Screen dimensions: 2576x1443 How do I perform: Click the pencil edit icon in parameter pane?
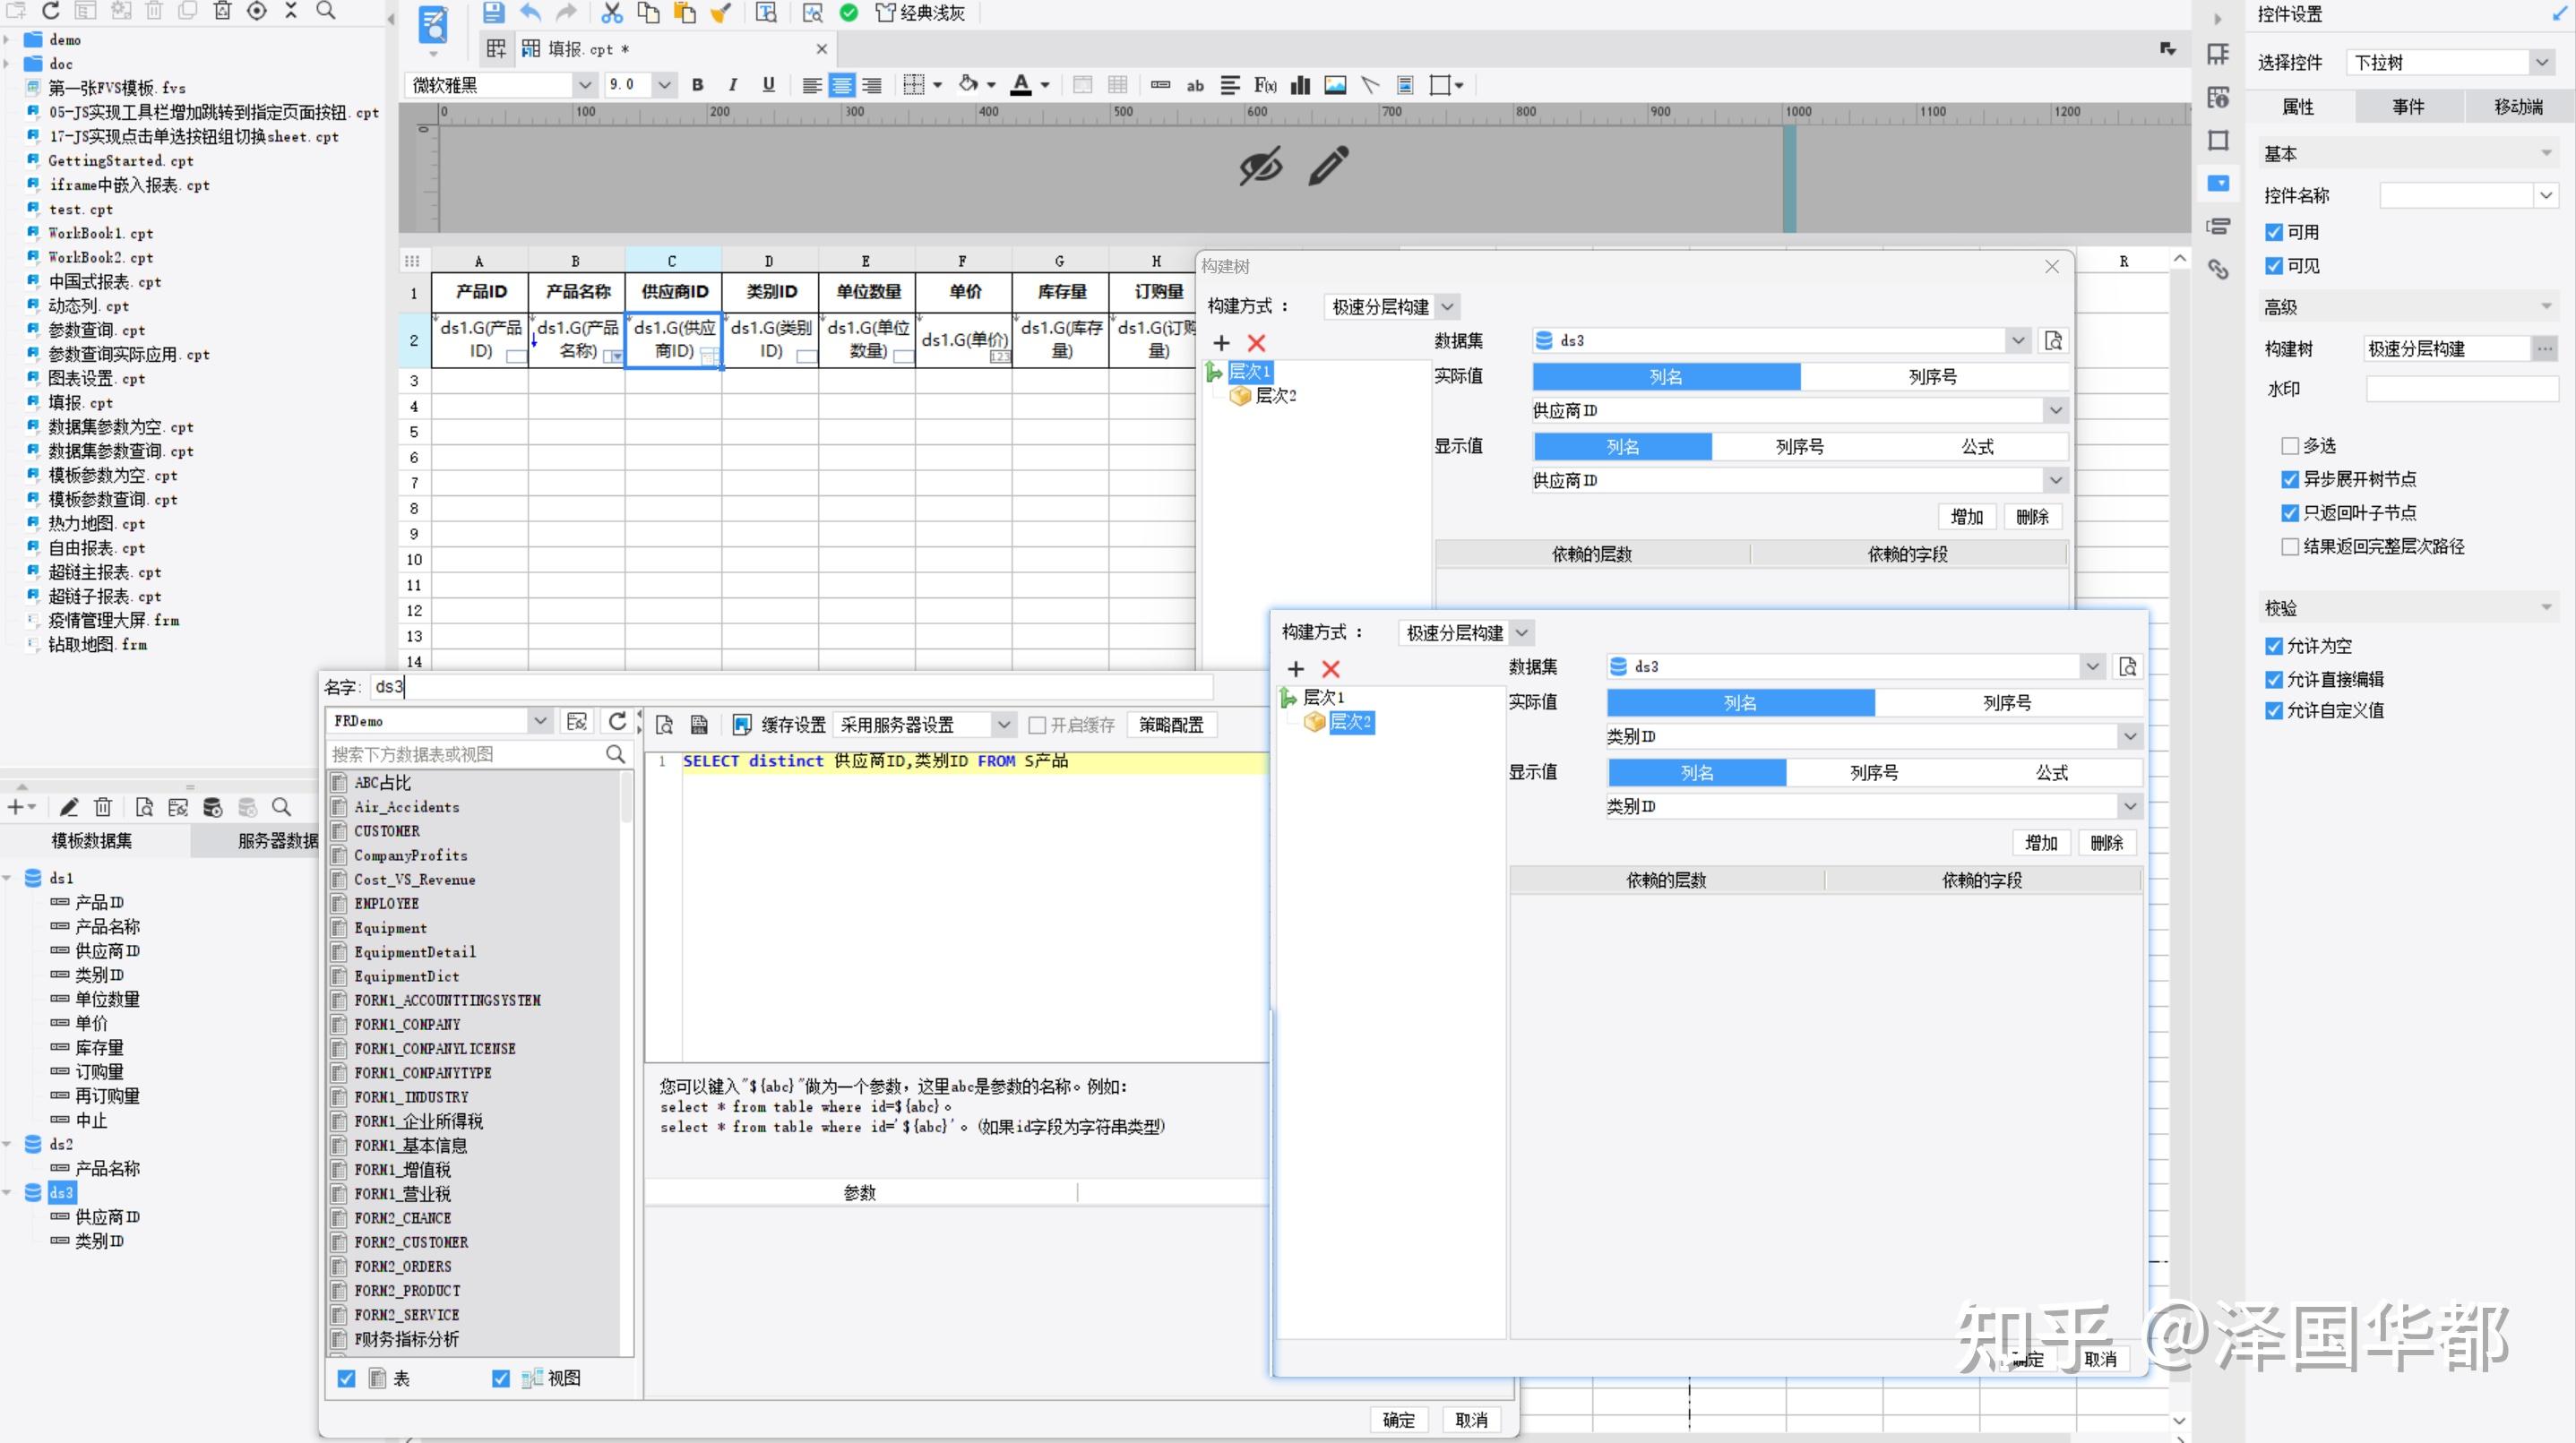pos(1328,166)
